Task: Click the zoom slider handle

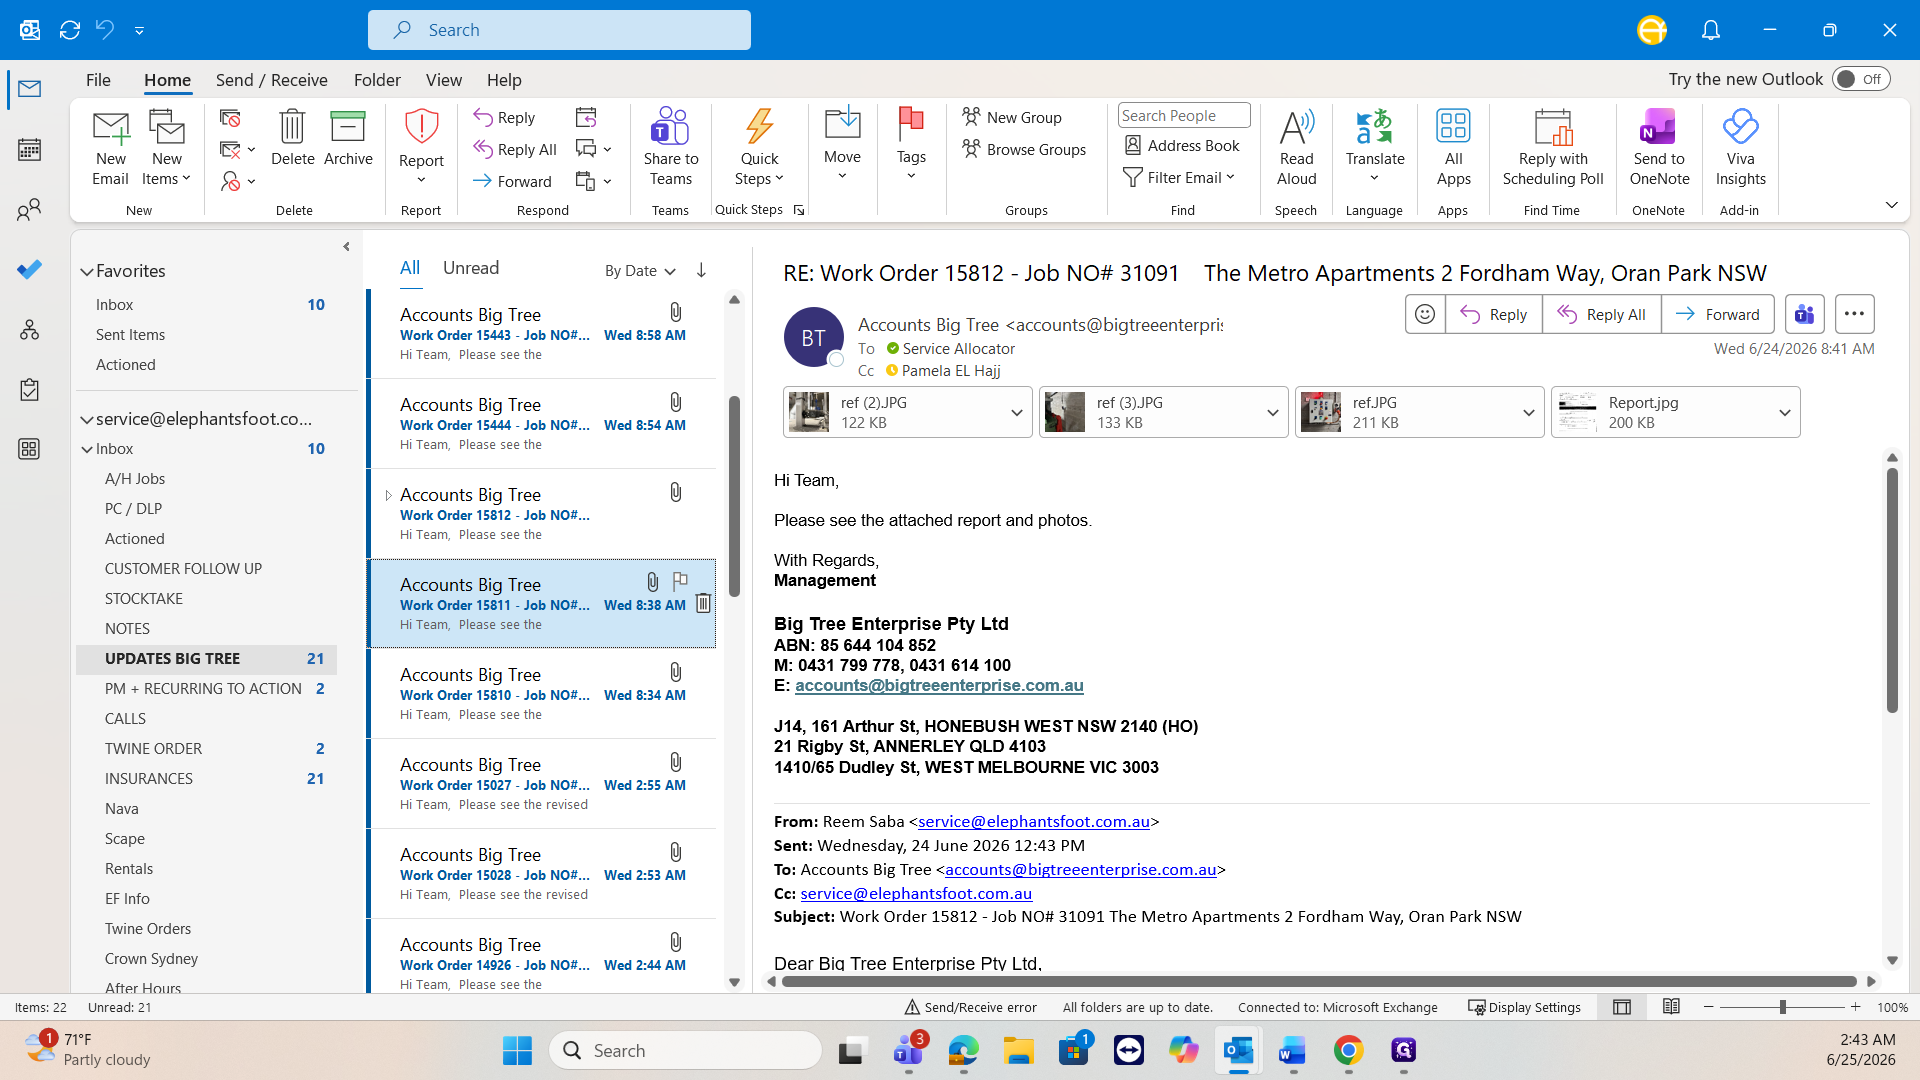Action: [1782, 1007]
